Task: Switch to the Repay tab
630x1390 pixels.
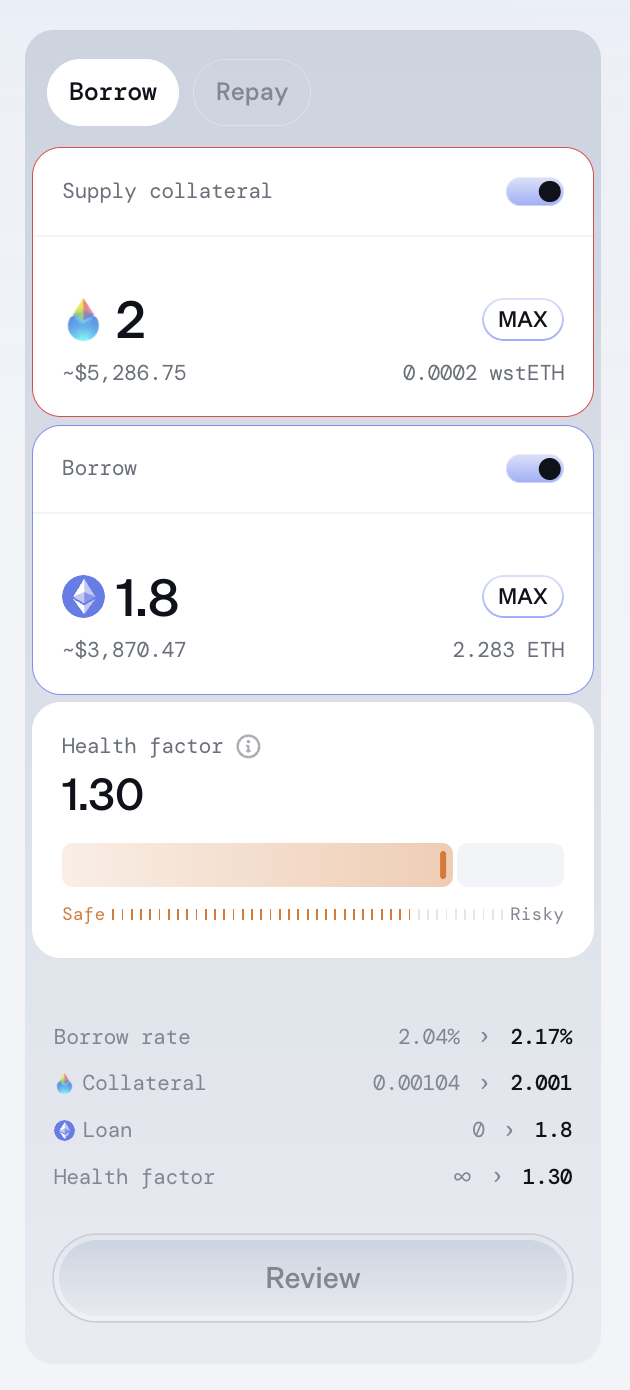Action: click(x=252, y=93)
